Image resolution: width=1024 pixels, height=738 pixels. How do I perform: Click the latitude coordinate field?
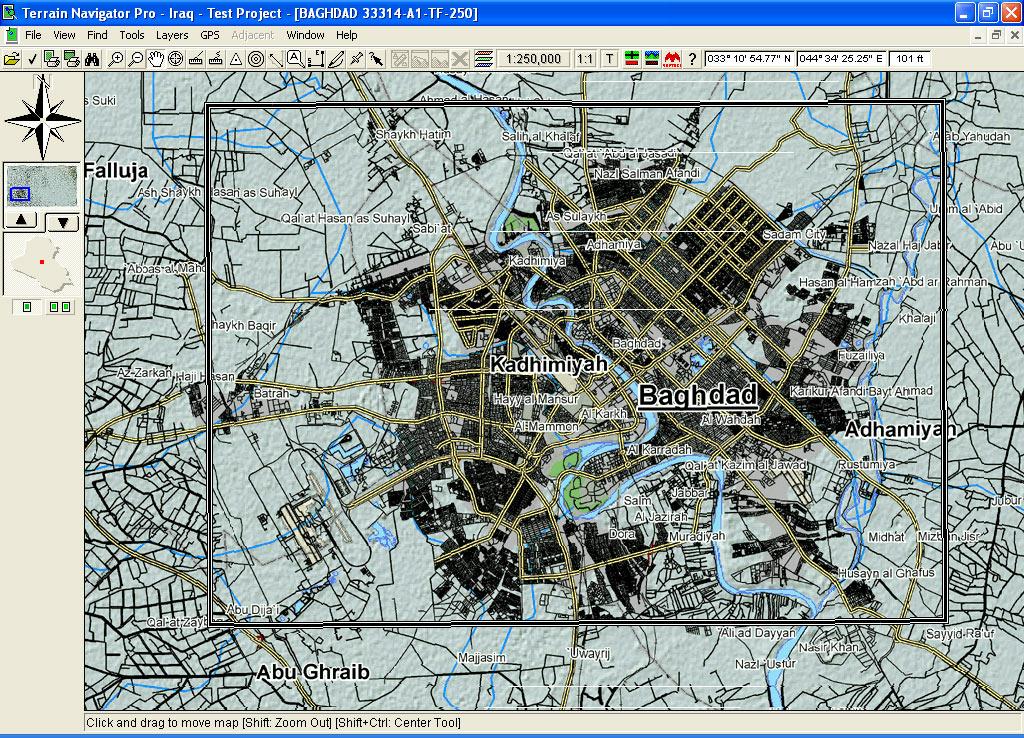coord(748,59)
